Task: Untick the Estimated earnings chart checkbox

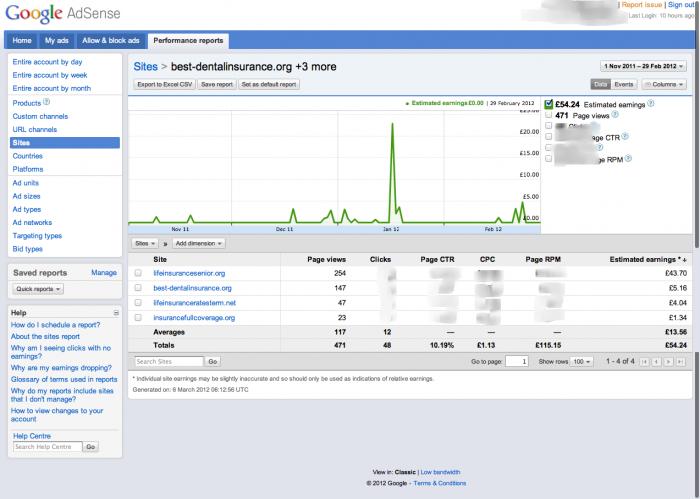Action: 549,104
